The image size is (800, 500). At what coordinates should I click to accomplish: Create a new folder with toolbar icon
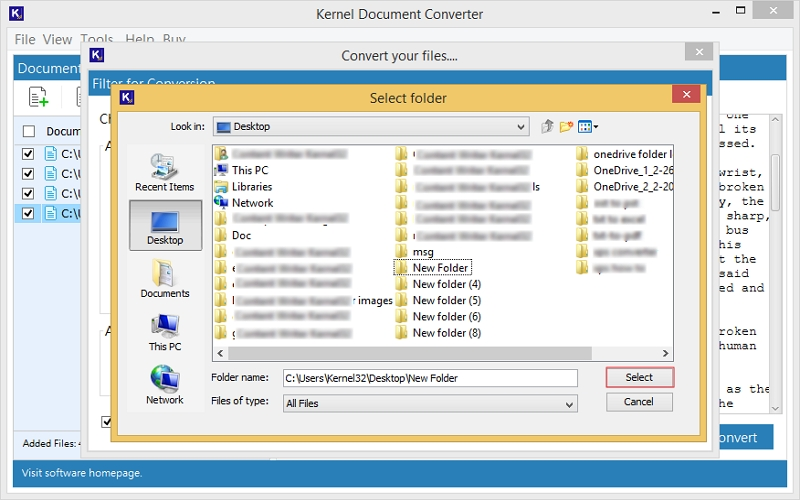[x=566, y=126]
